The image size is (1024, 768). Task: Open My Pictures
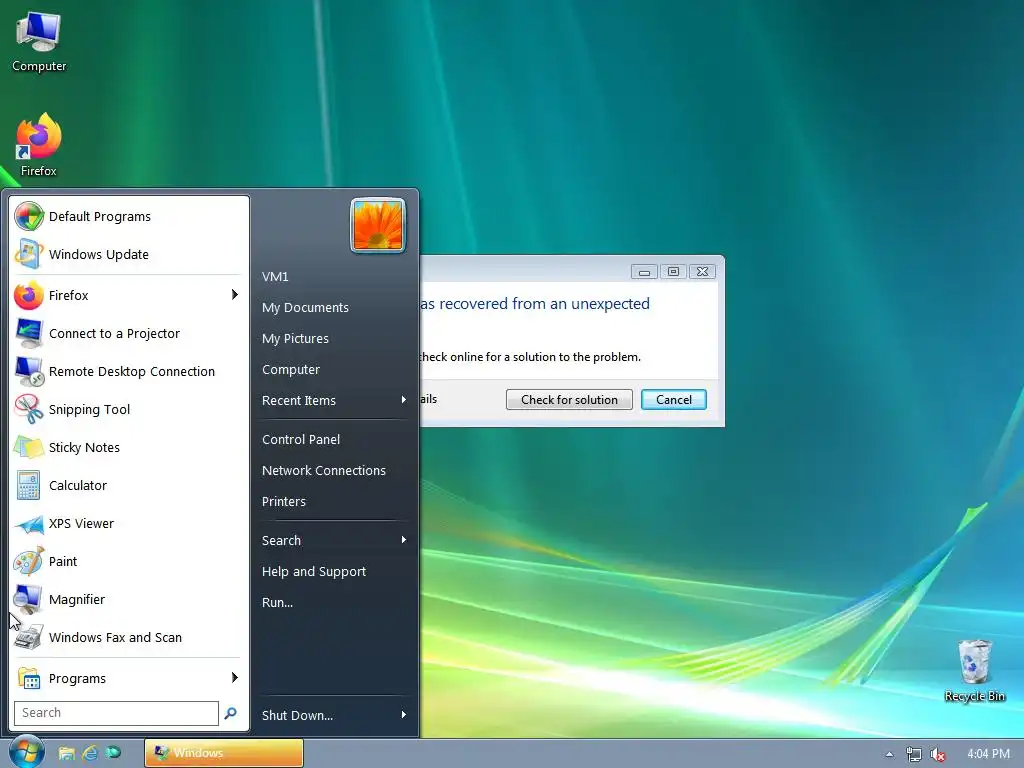(x=295, y=338)
